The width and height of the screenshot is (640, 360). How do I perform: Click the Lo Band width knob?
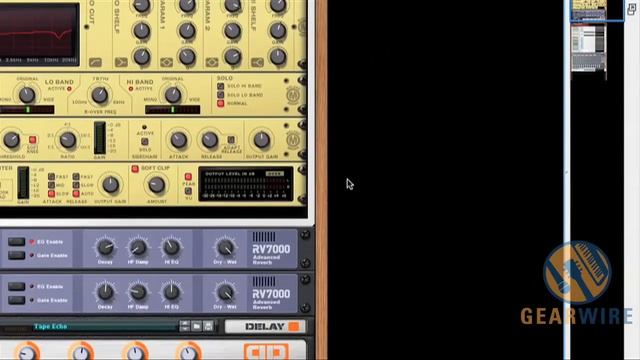pyautogui.click(x=27, y=95)
